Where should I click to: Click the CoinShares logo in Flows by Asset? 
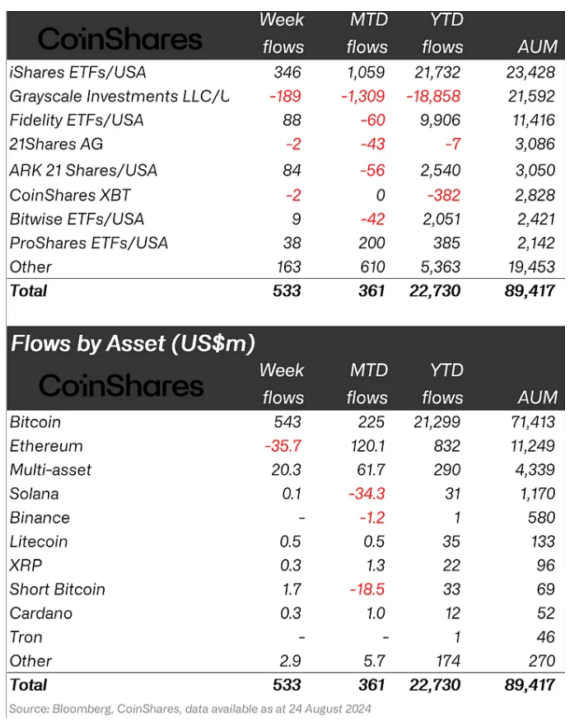[x=121, y=386]
